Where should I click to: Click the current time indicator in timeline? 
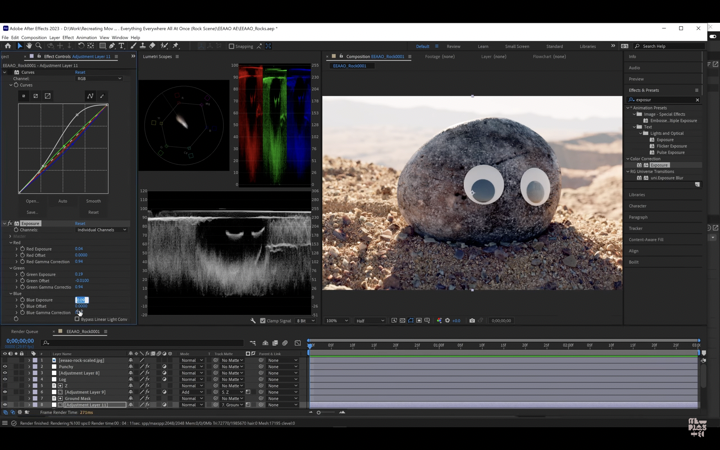click(x=310, y=345)
